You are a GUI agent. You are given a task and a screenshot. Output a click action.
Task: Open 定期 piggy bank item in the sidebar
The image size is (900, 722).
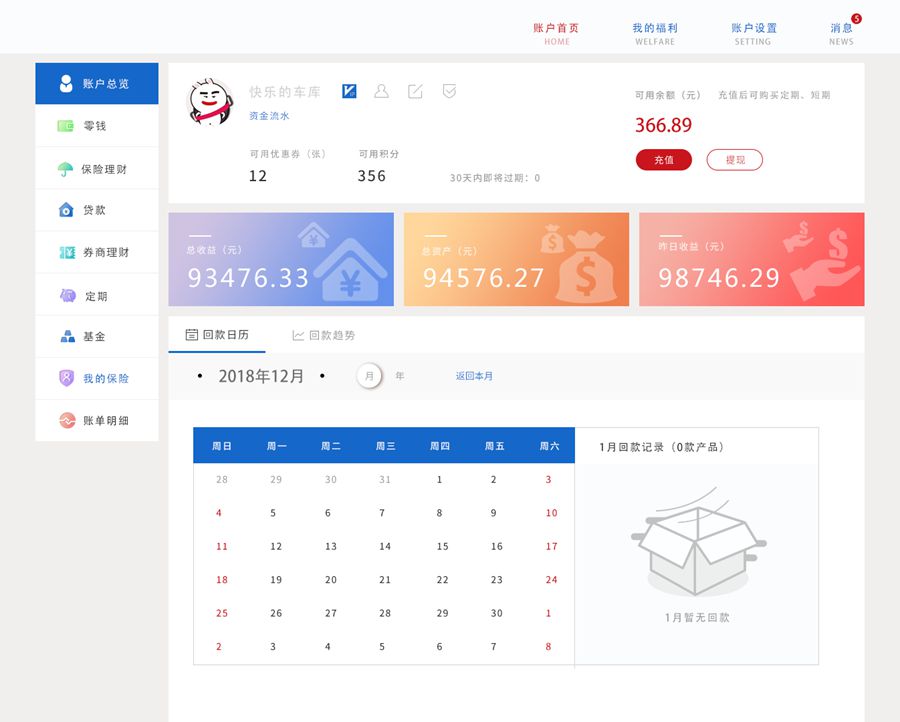pos(96,296)
